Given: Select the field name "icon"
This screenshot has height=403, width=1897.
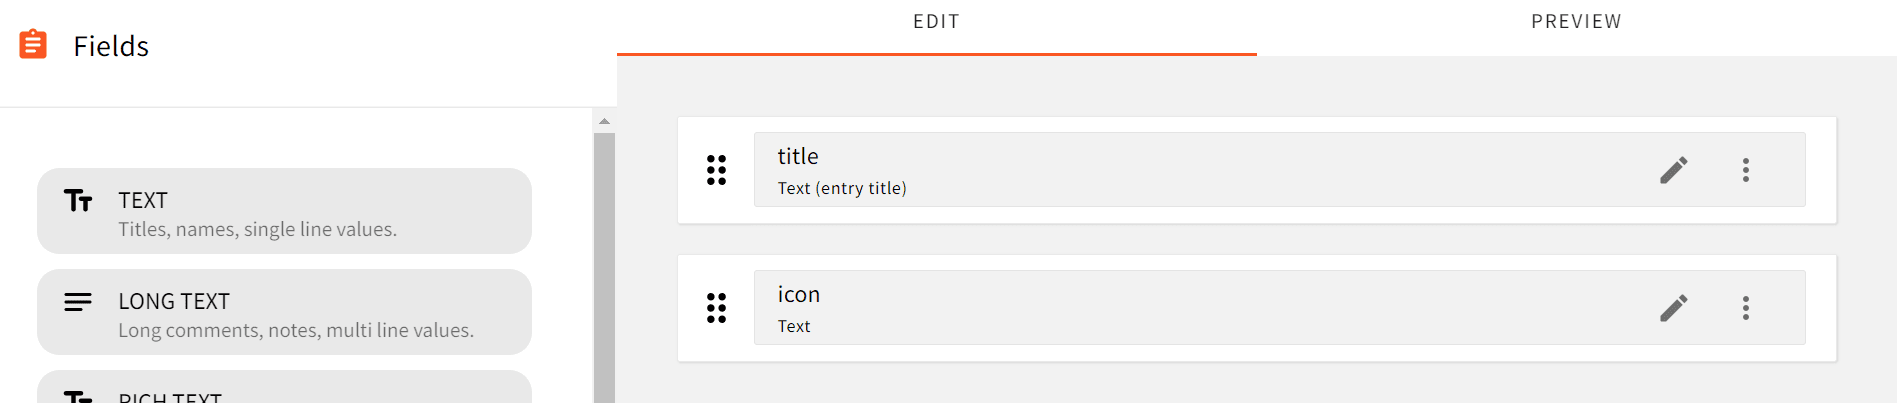Looking at the screenshot, I should pyautogui.click(x=799, y=295).
